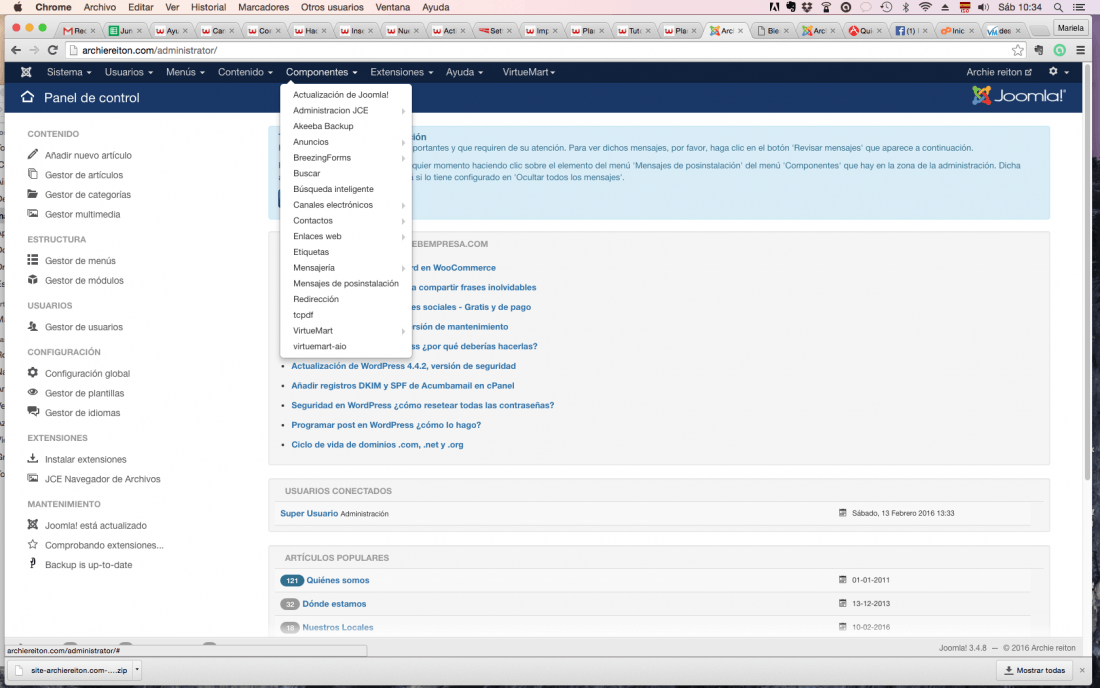Click download icon for Instalar extensiones
The width and height of the screenshot is (1100, 688).
click(32, 458)
